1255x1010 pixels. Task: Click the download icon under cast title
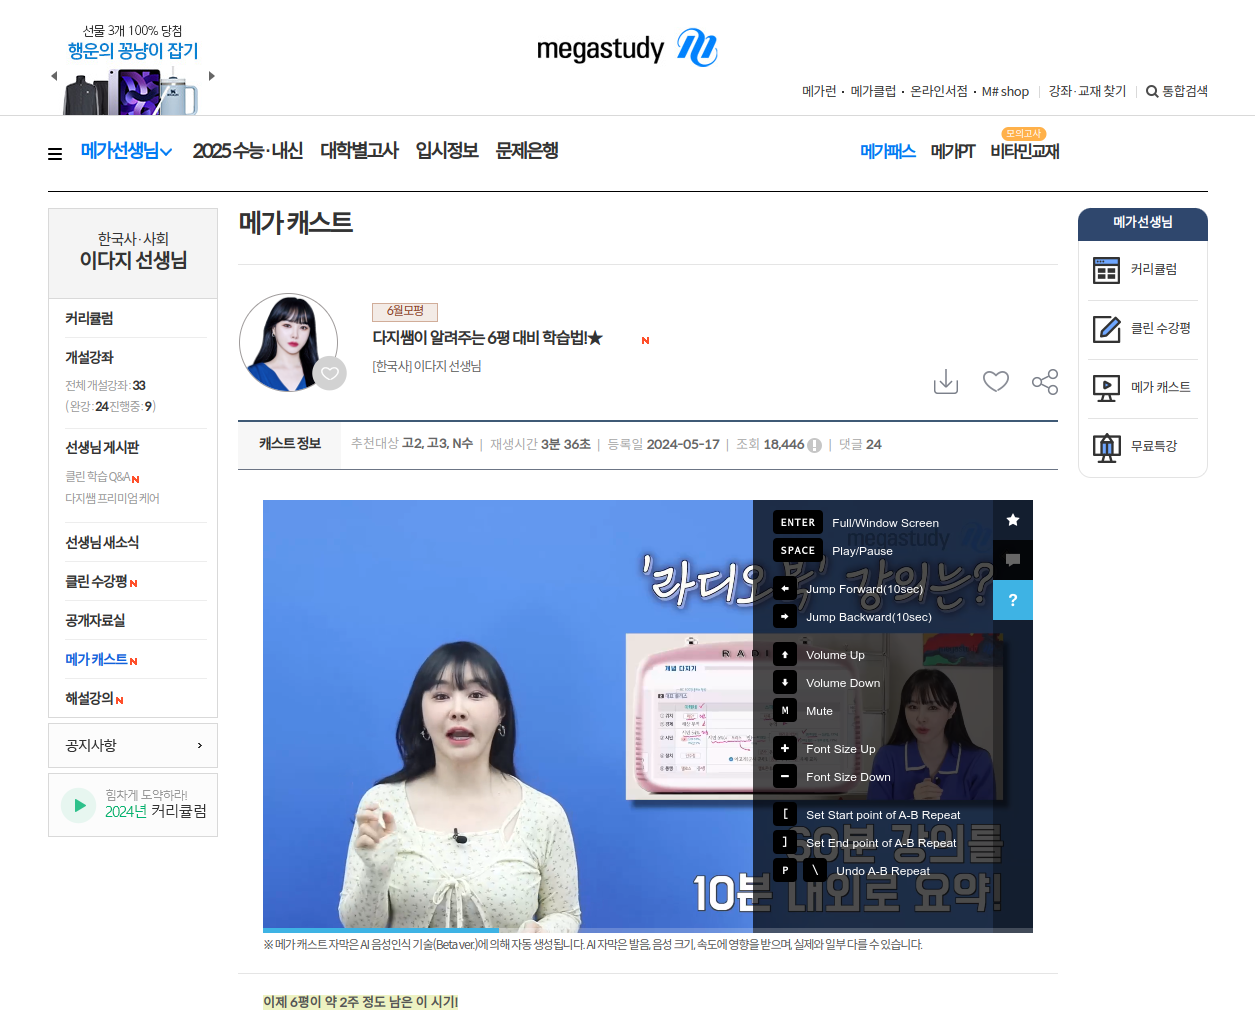[x=945, y=382]
